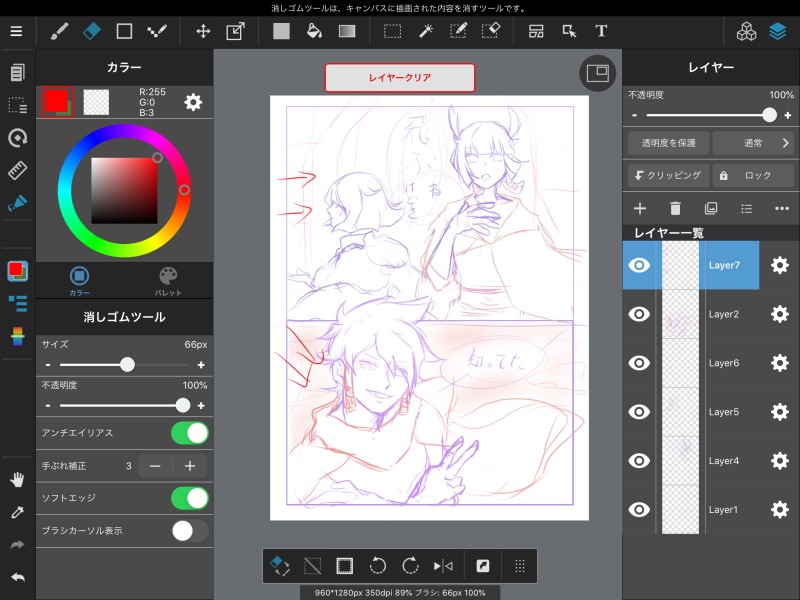
Task: Open the brush list sidebar tab
Action: (17, 304)
